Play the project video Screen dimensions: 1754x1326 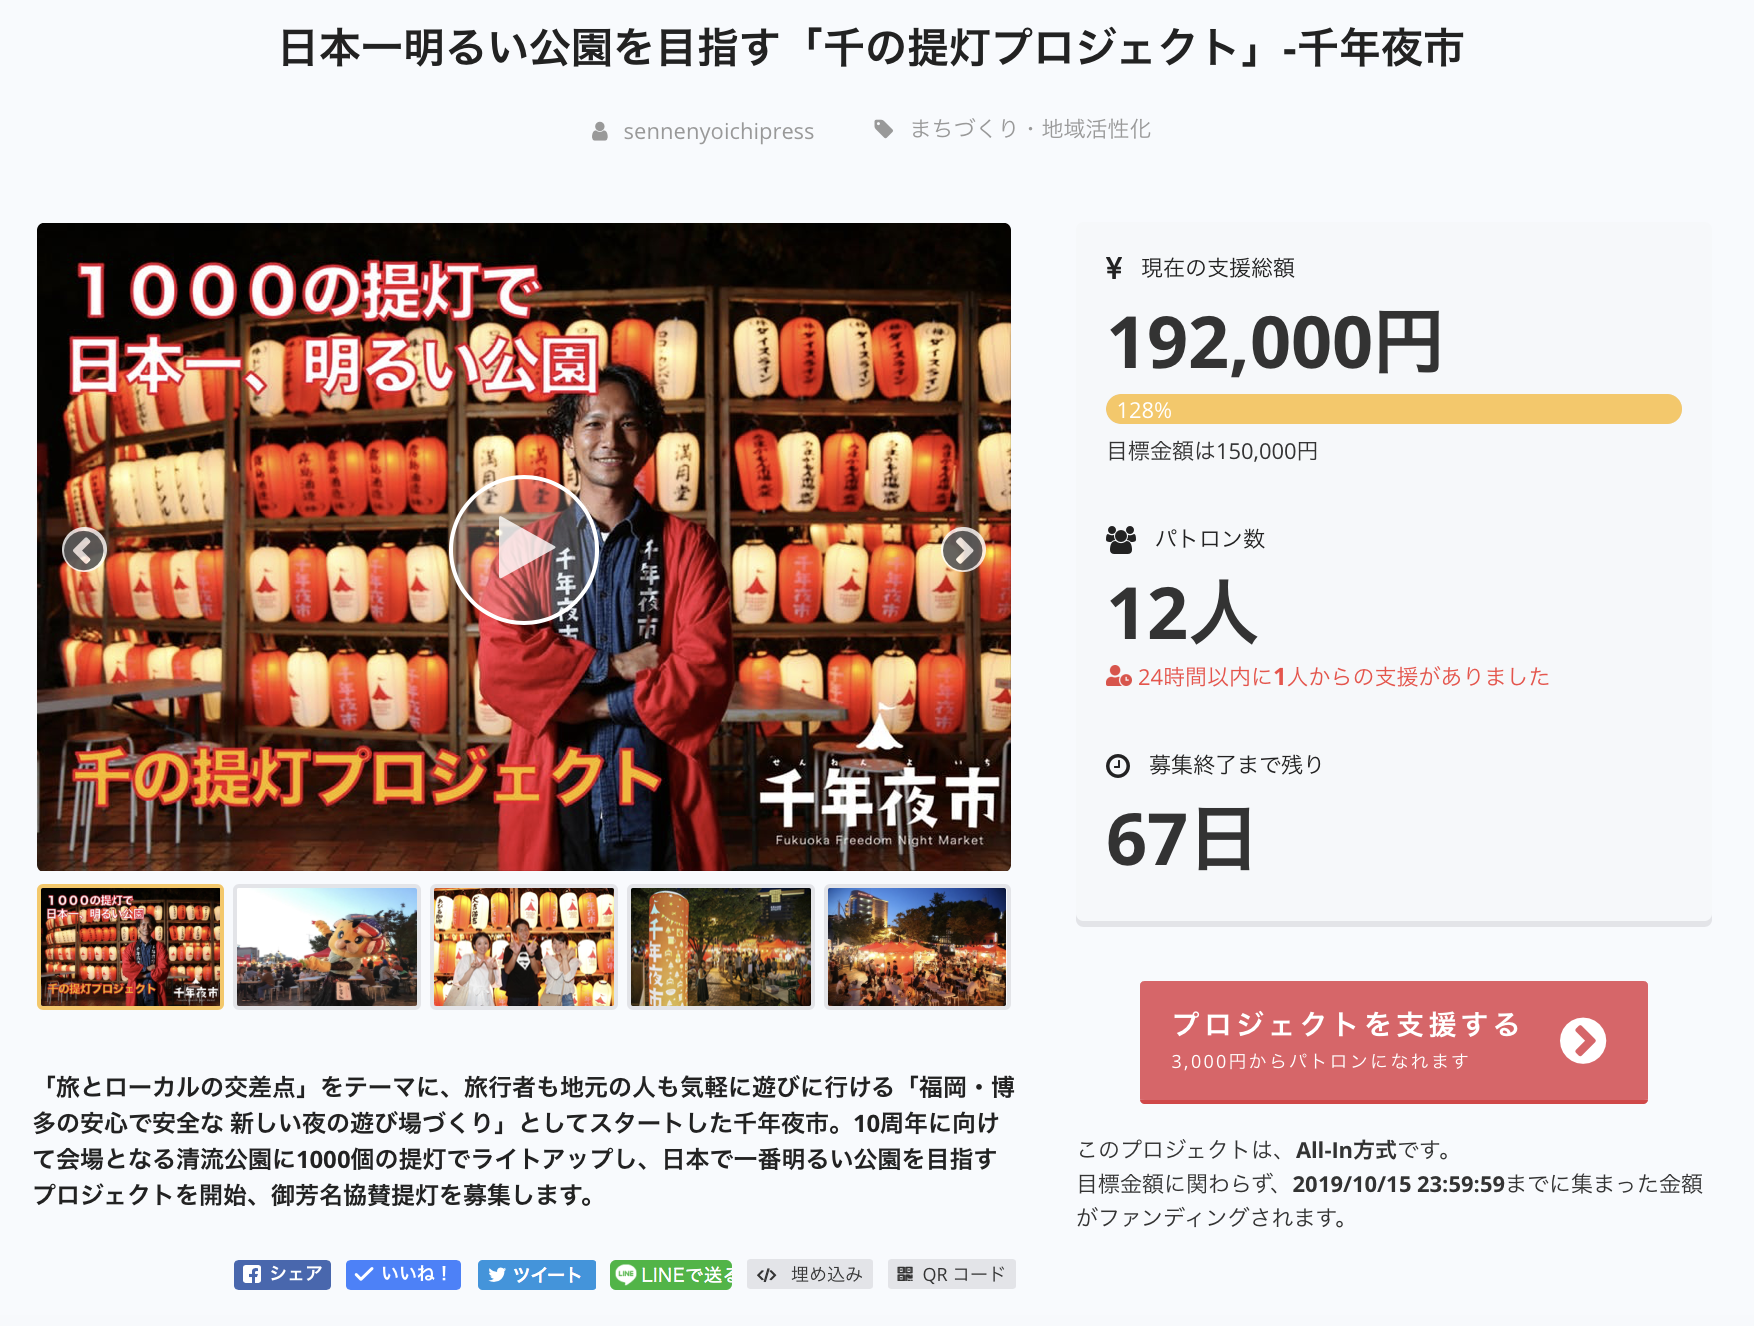(x=524, y=549)
